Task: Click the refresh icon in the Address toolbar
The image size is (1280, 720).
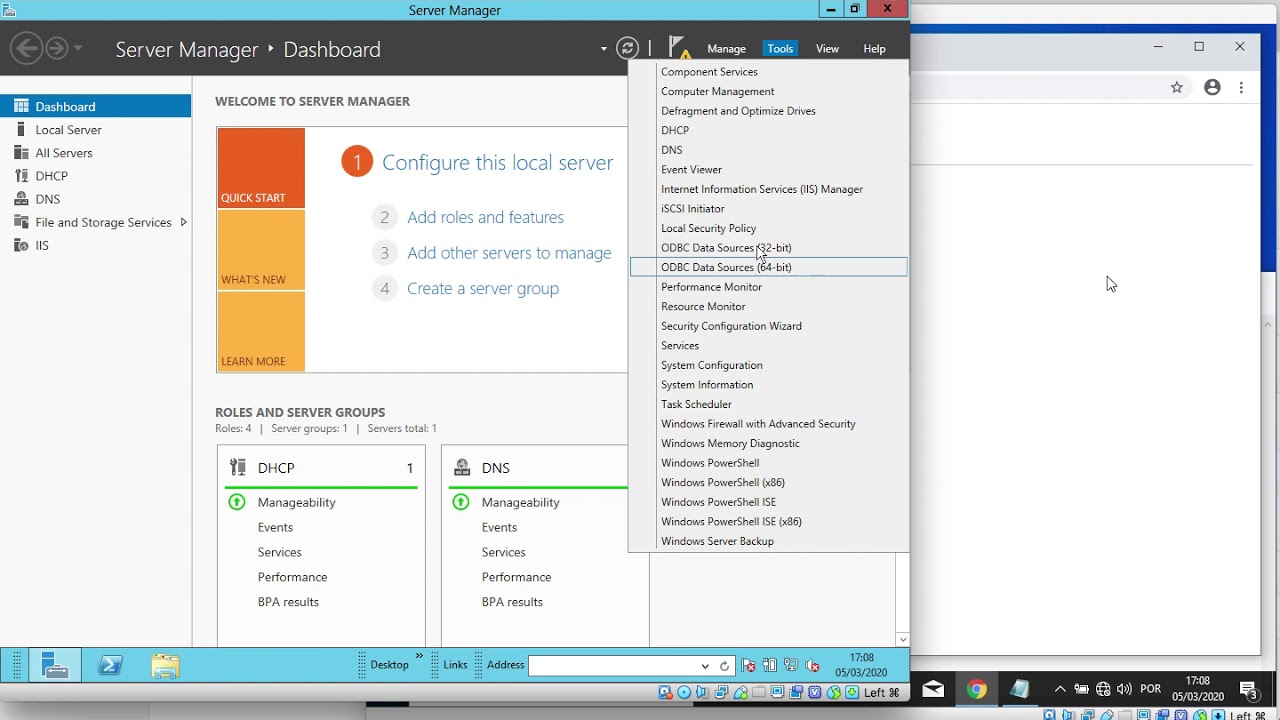Action: click(x=724, y=666)
